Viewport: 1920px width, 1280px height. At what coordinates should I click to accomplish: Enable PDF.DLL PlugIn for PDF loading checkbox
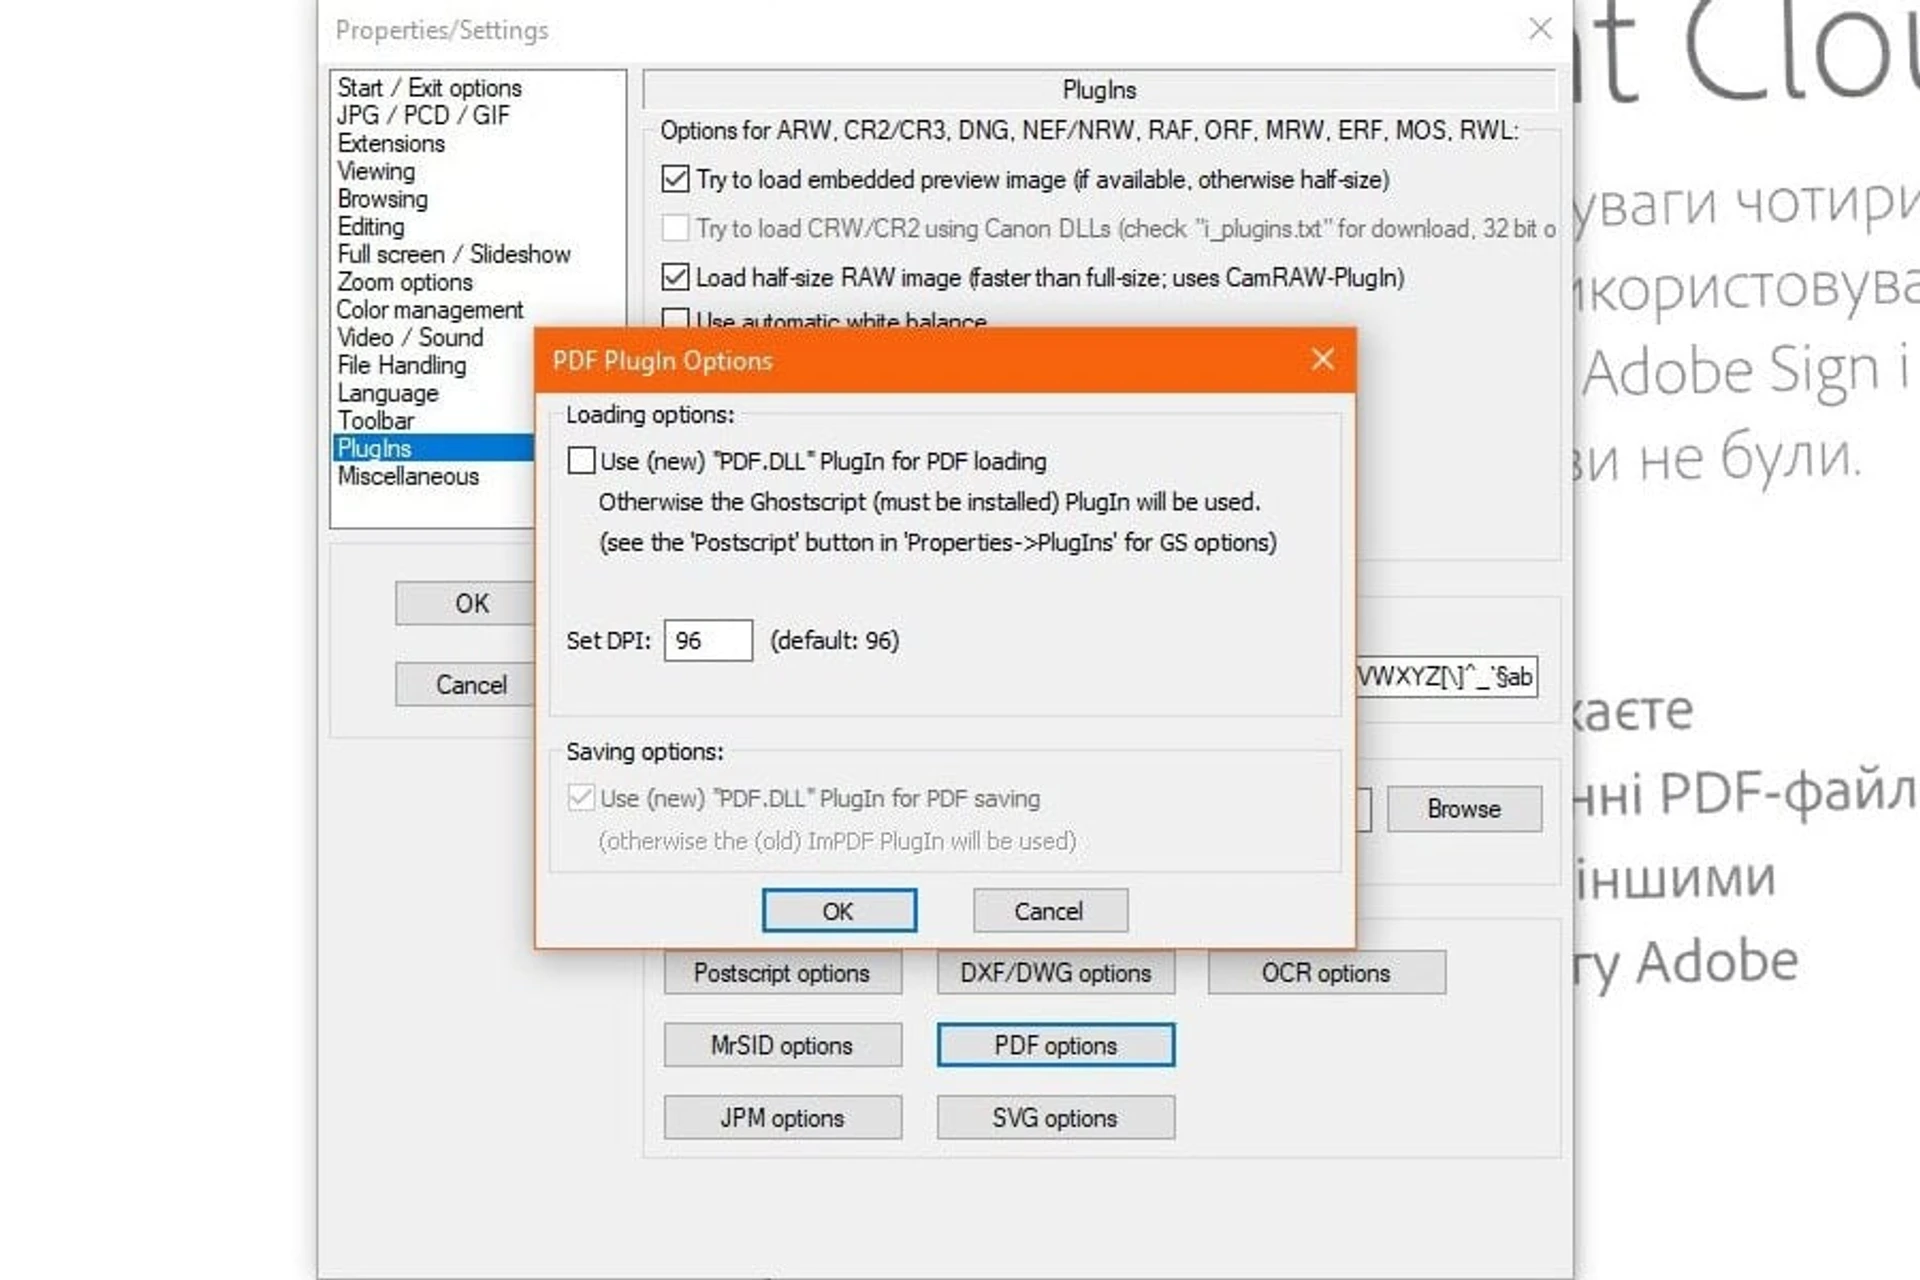581,461
